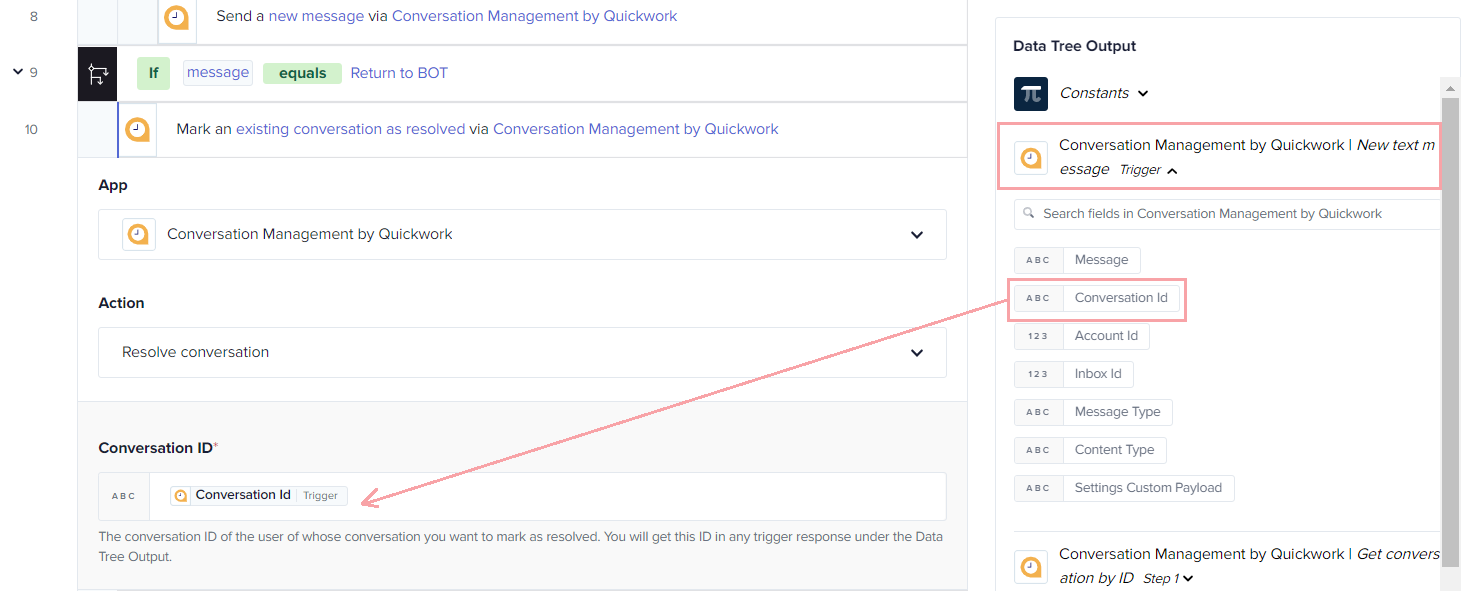
Task: Click the Conversation Management icon in step 10
Action: 137,130
